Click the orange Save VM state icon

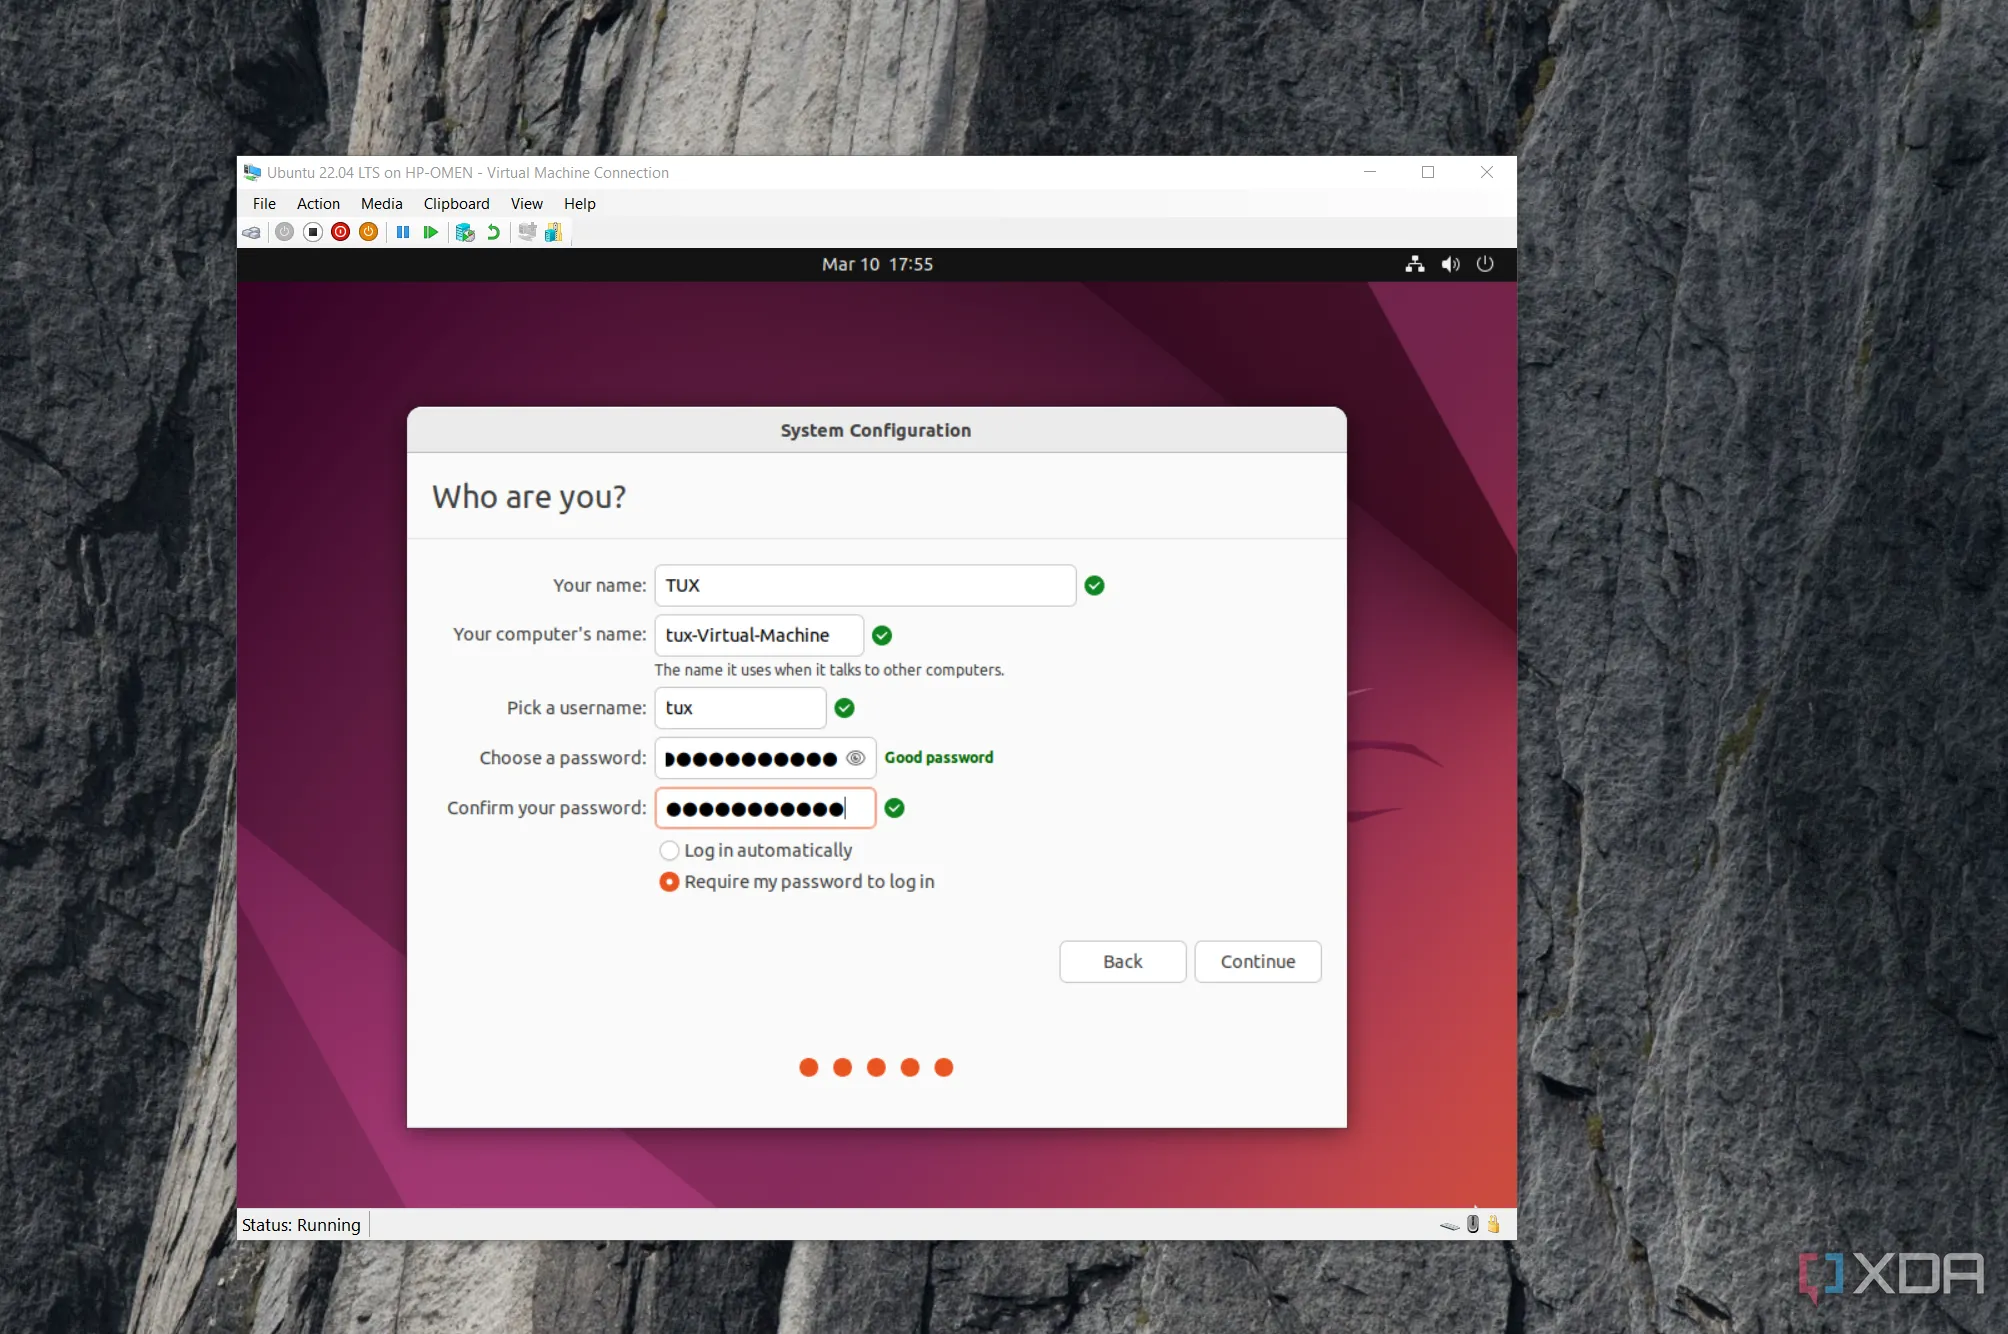pos(368,232)
